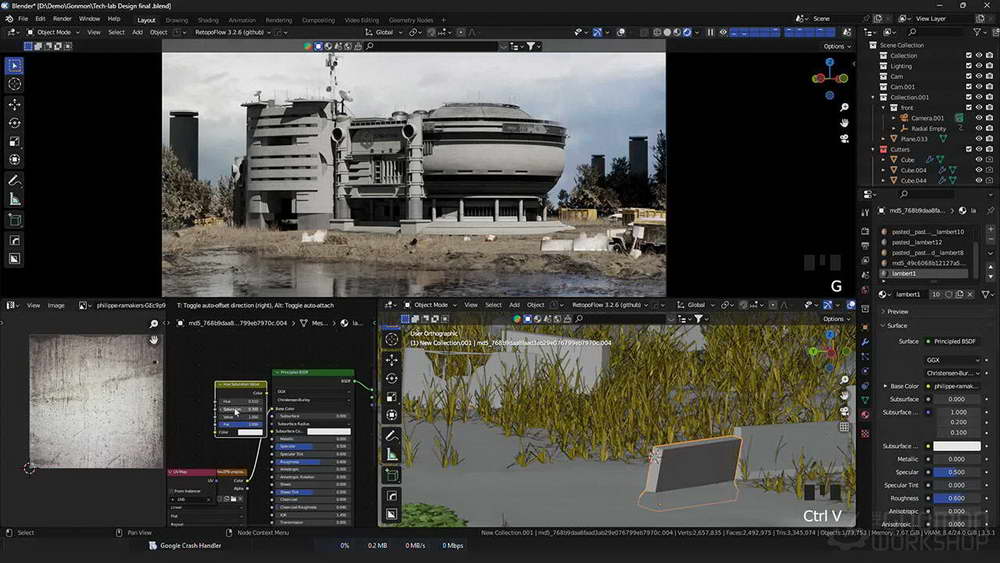Viewport: 1000px width, 563px height.
Task: Select the Annotate tool in lower viewport
Action: (392, 435)
